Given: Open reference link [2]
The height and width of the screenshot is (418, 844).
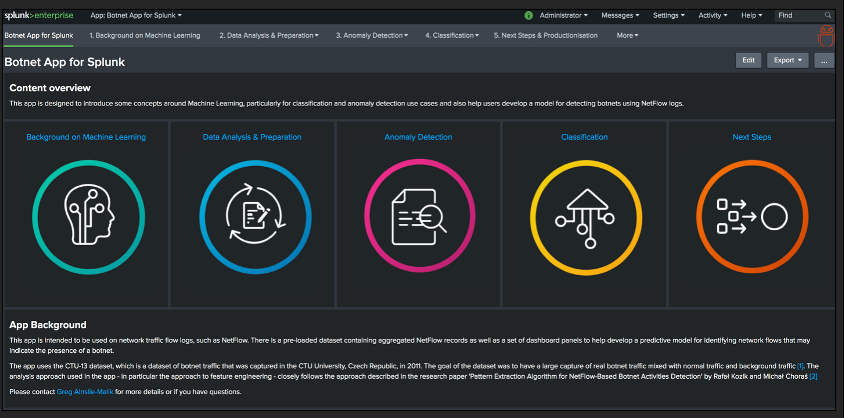Looking at the screenshot, I should click(813, 377).
